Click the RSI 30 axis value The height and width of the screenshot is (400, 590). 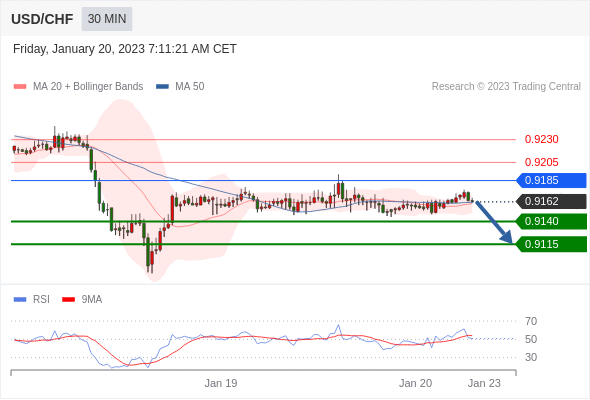coord(531,357)
